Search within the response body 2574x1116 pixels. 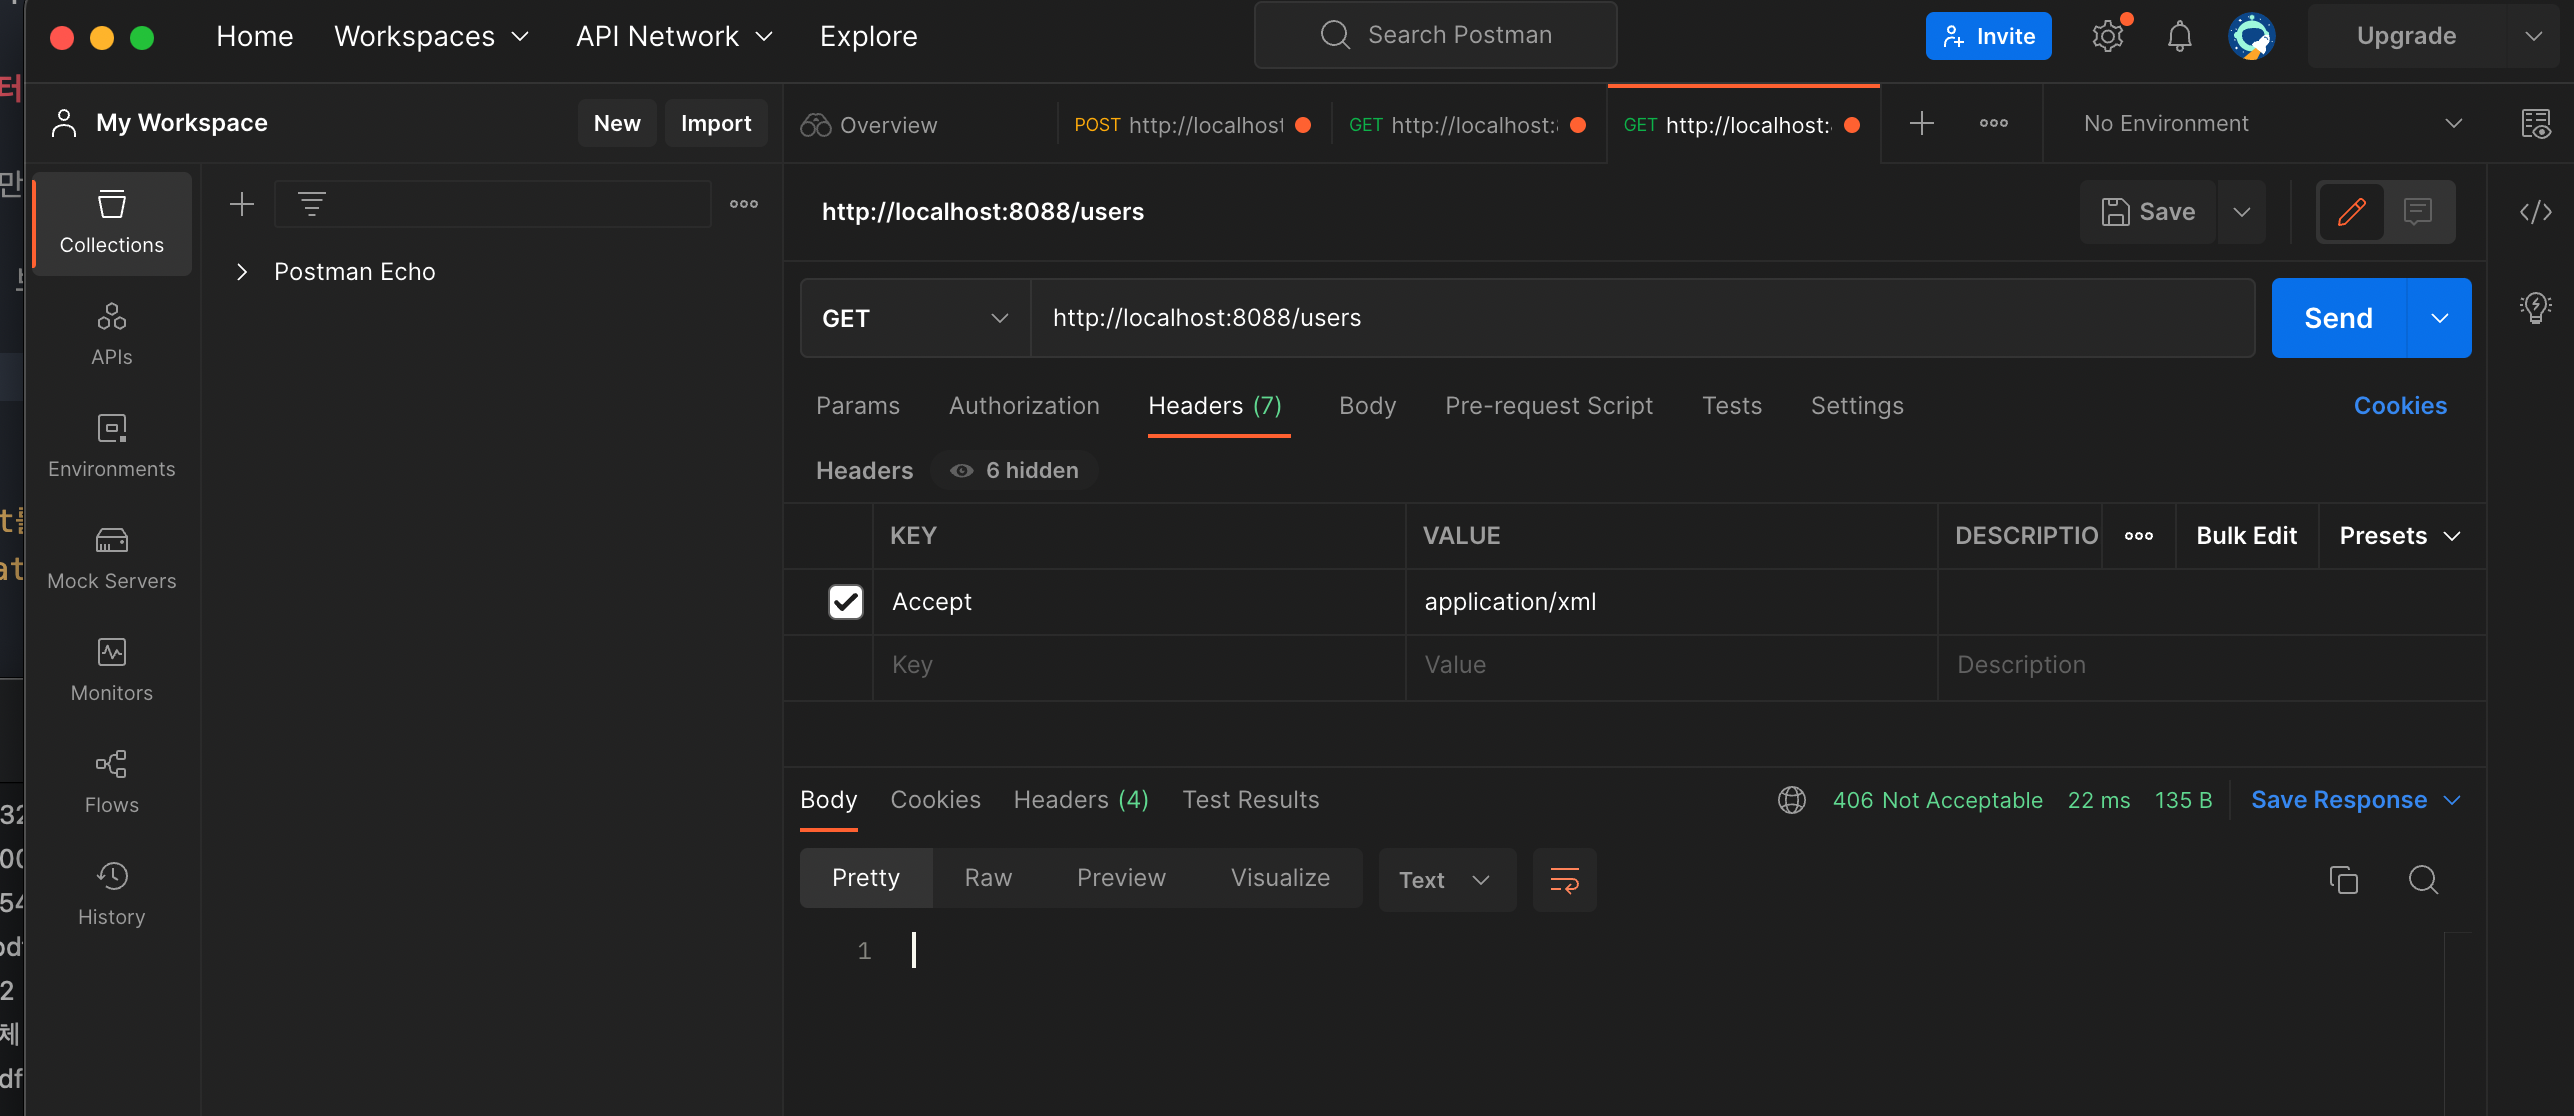pos(2423,880)
